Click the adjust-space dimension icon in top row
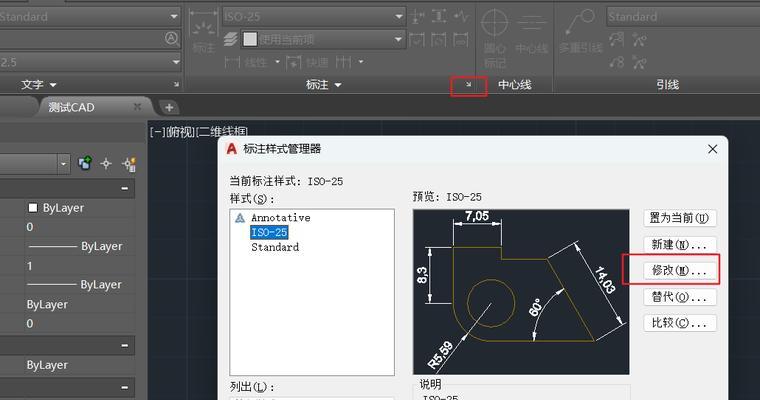 [439, 16]
